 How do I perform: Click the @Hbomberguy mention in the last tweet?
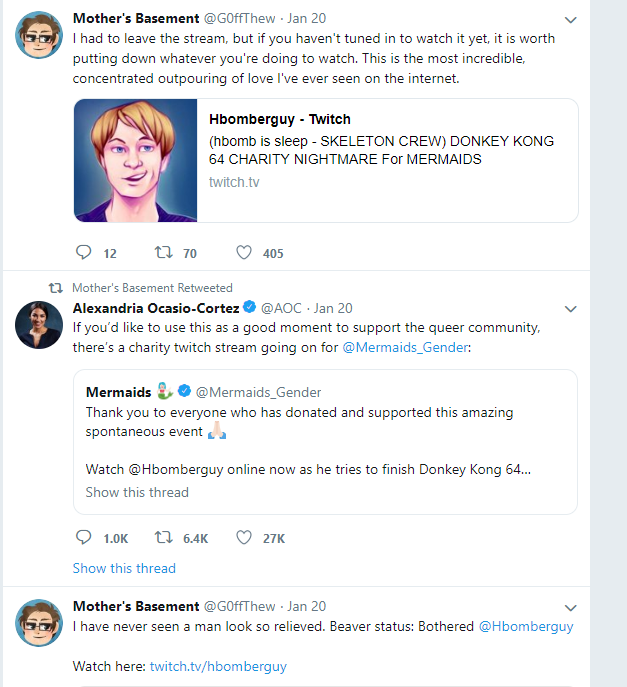click(526, 627)
